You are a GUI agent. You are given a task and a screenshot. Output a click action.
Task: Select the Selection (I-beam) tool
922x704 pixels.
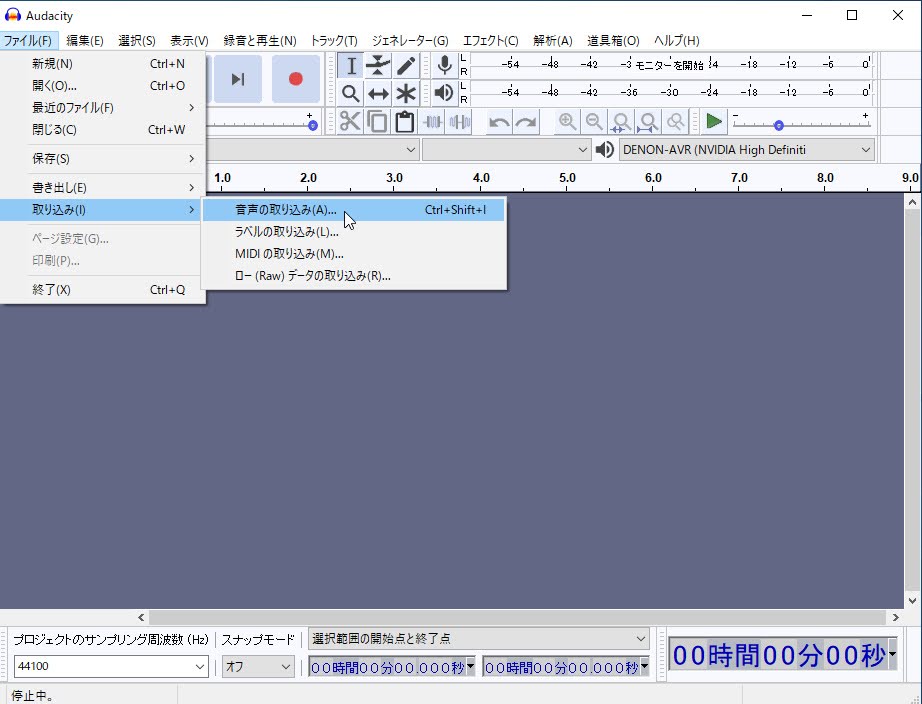351,66
